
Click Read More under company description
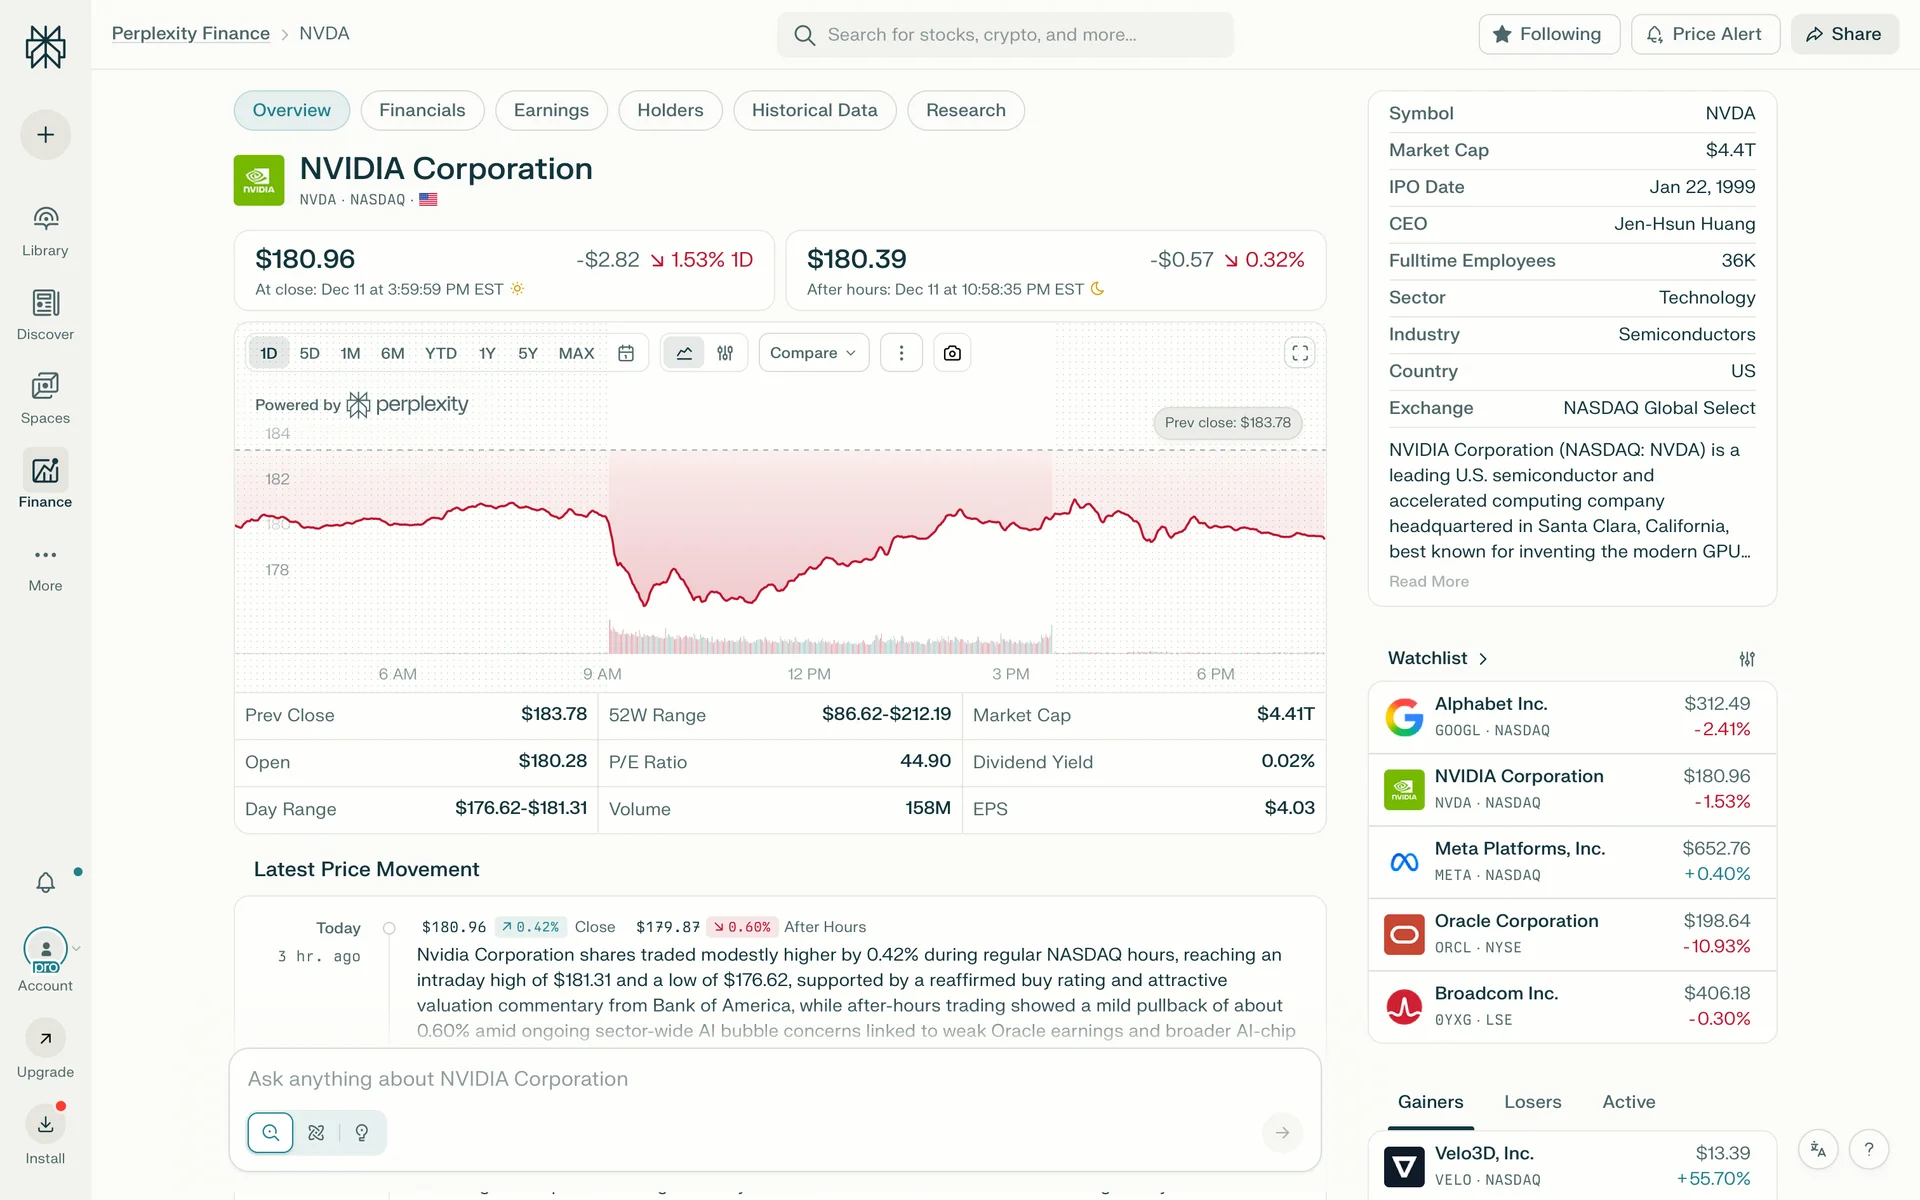[1428, 581]
